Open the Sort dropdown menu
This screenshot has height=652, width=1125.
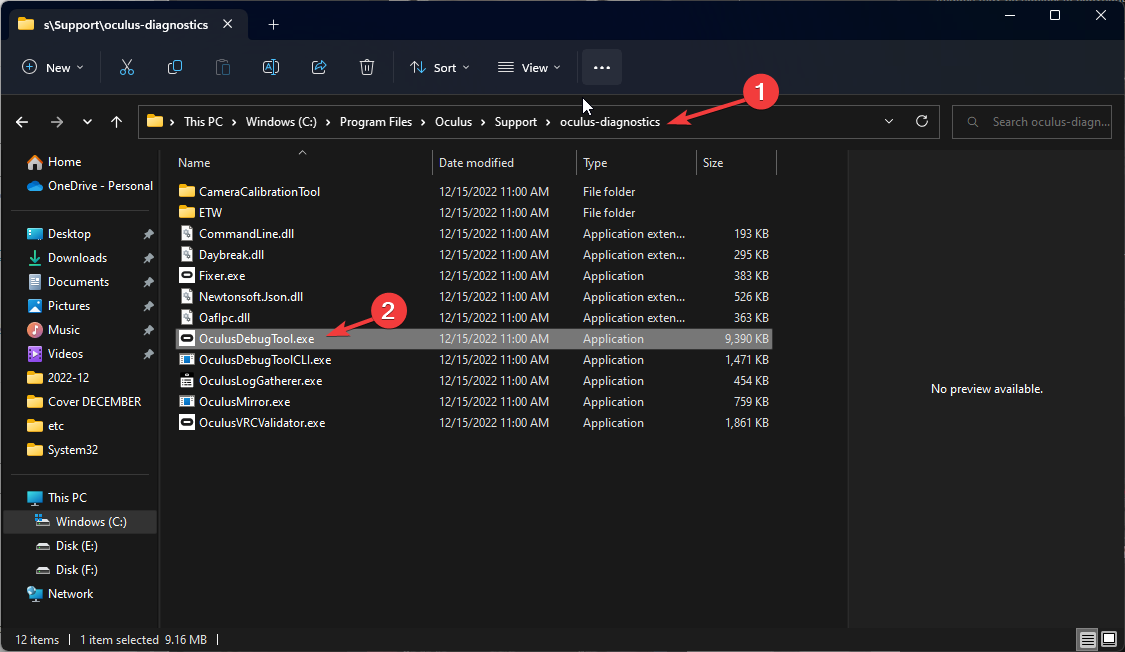(439, 67)
